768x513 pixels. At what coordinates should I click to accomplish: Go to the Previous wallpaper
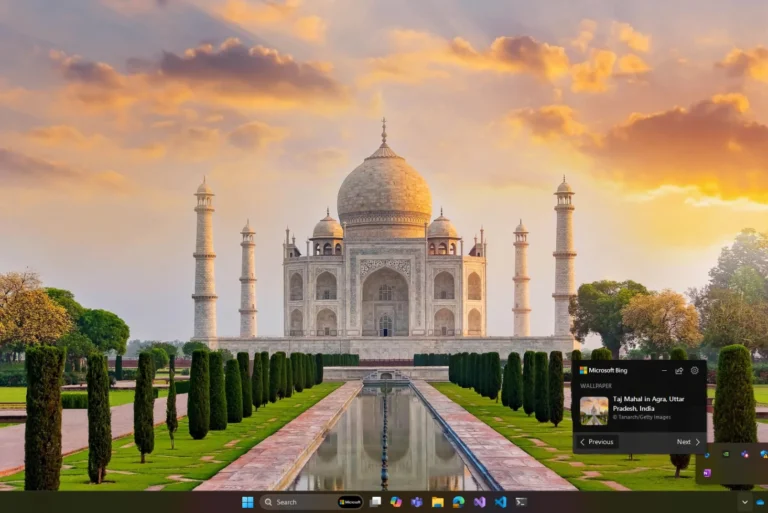(x=597, y=441)
